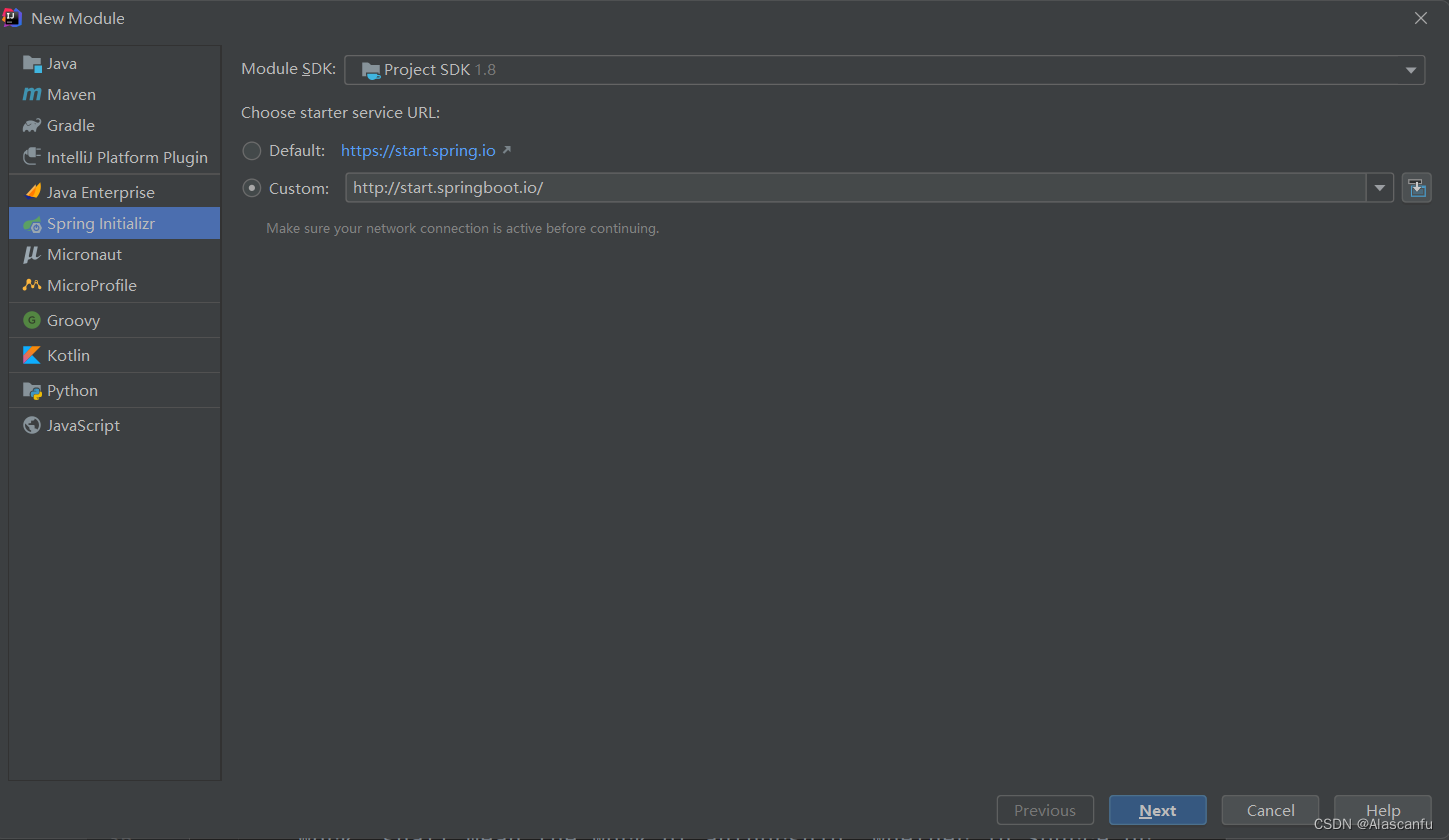Click the IntelliJ logo in title bar
This screenshot has height=840, width=1449.
tap(13, 17)
